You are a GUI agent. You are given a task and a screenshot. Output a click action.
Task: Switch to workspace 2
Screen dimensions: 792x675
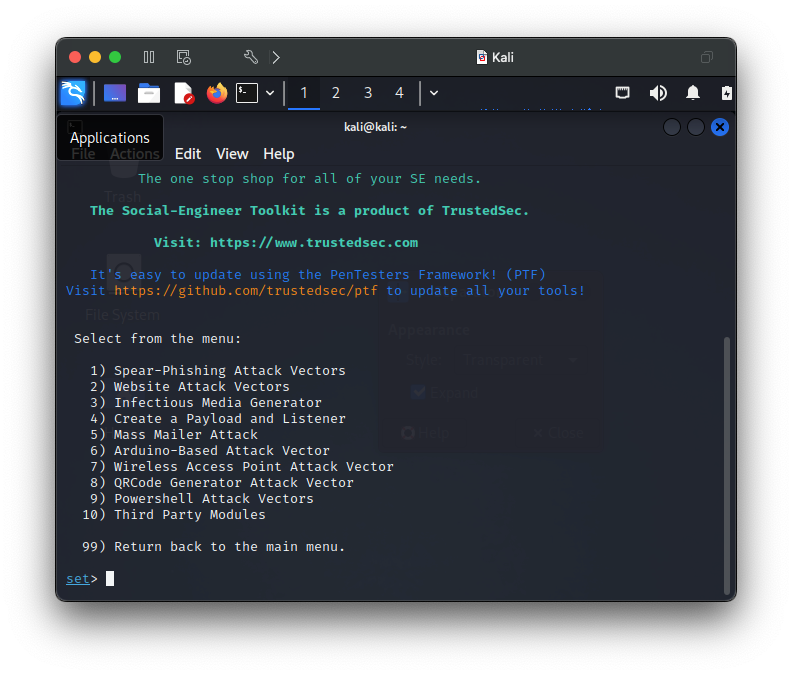point(335,93)
